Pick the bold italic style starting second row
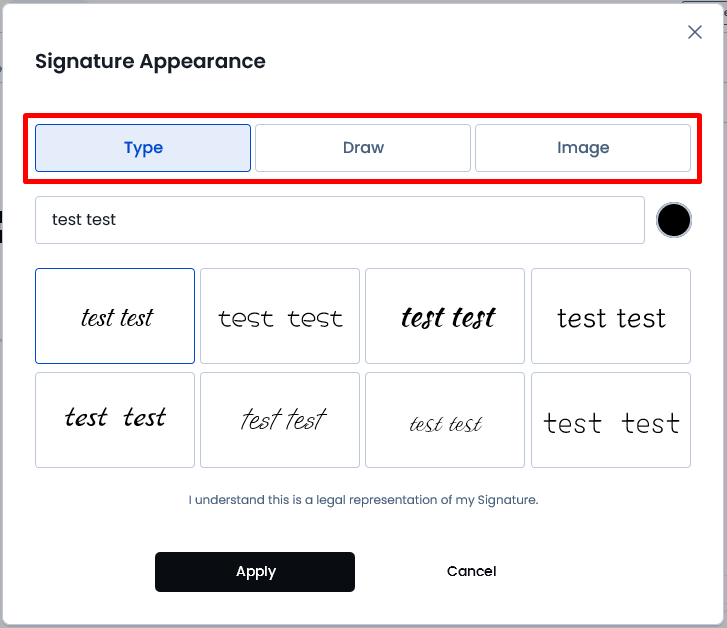This screenshot has height=628, width=727. point(115,420)
